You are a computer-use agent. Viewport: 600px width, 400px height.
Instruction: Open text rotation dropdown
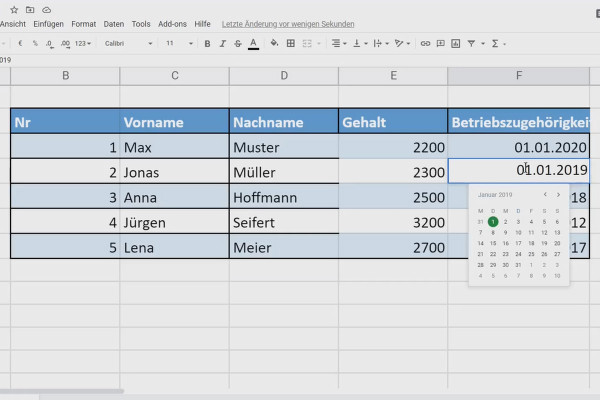click(402, 43)
